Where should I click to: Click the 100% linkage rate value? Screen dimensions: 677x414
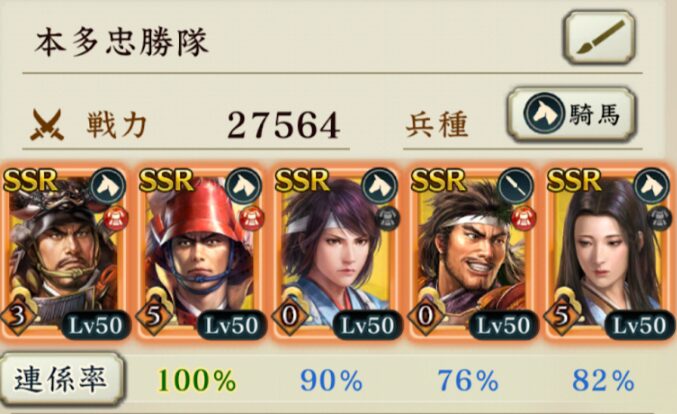[196, 381]
